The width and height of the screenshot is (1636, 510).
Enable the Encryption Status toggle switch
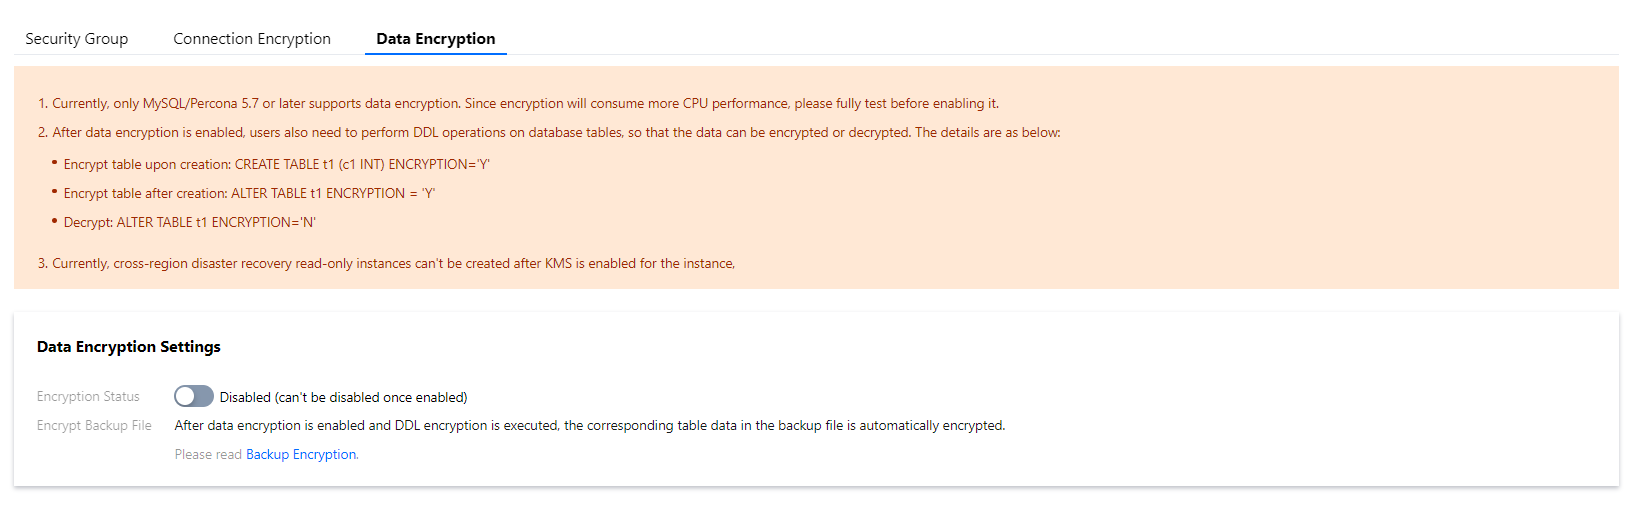point(193,397)
